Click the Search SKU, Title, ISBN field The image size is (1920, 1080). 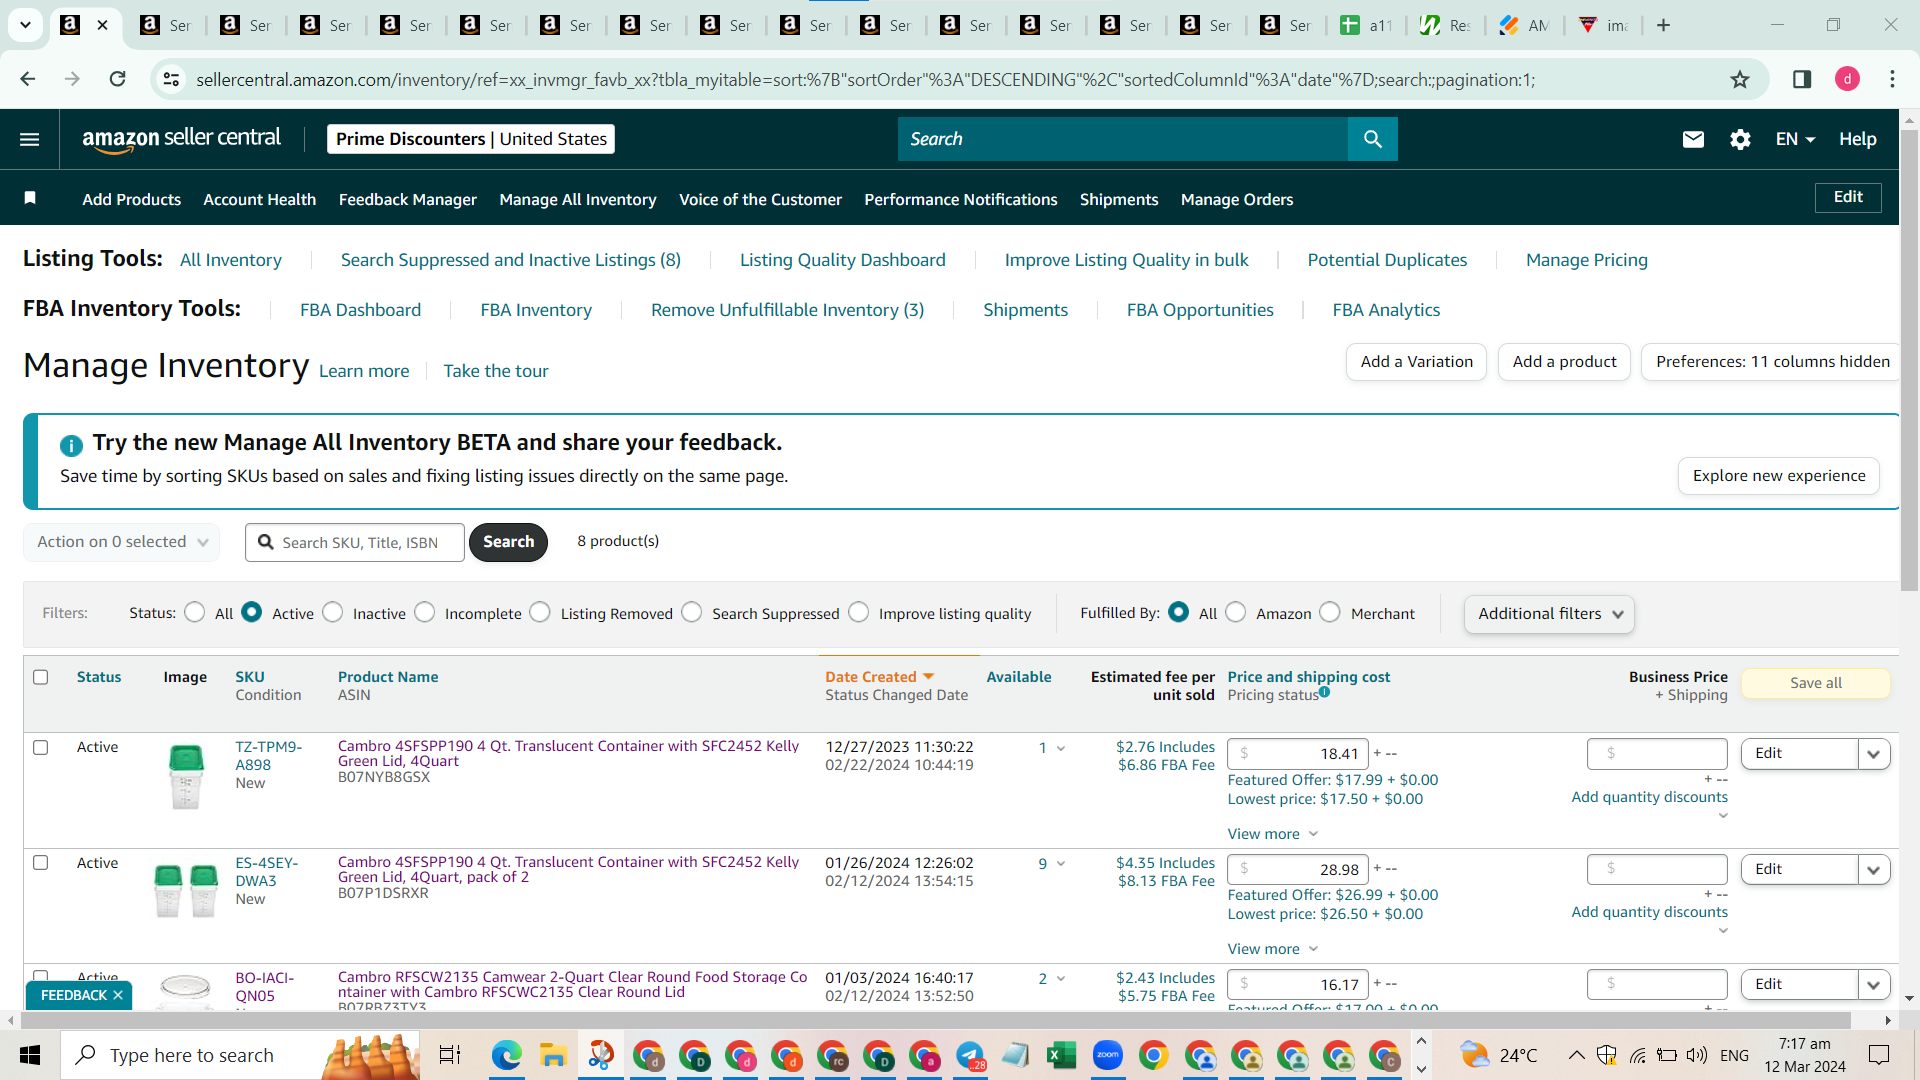(355, 542)
